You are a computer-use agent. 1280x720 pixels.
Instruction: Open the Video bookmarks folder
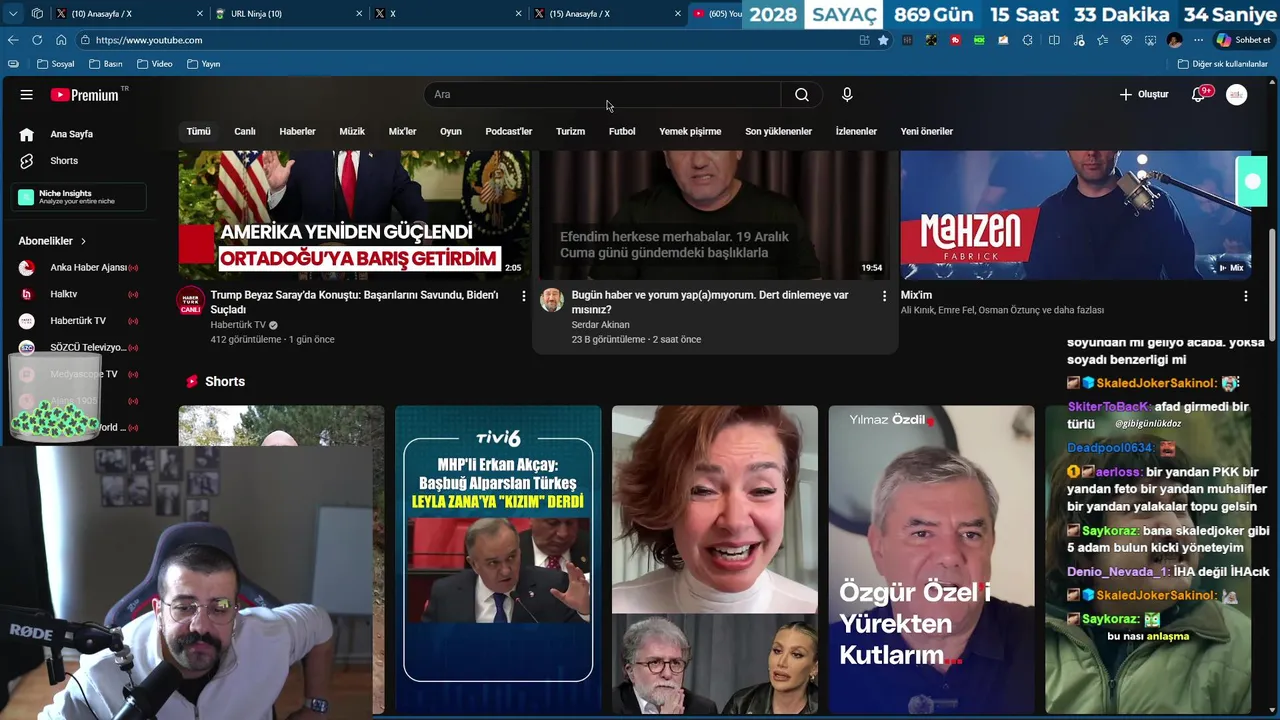point(155,64)
